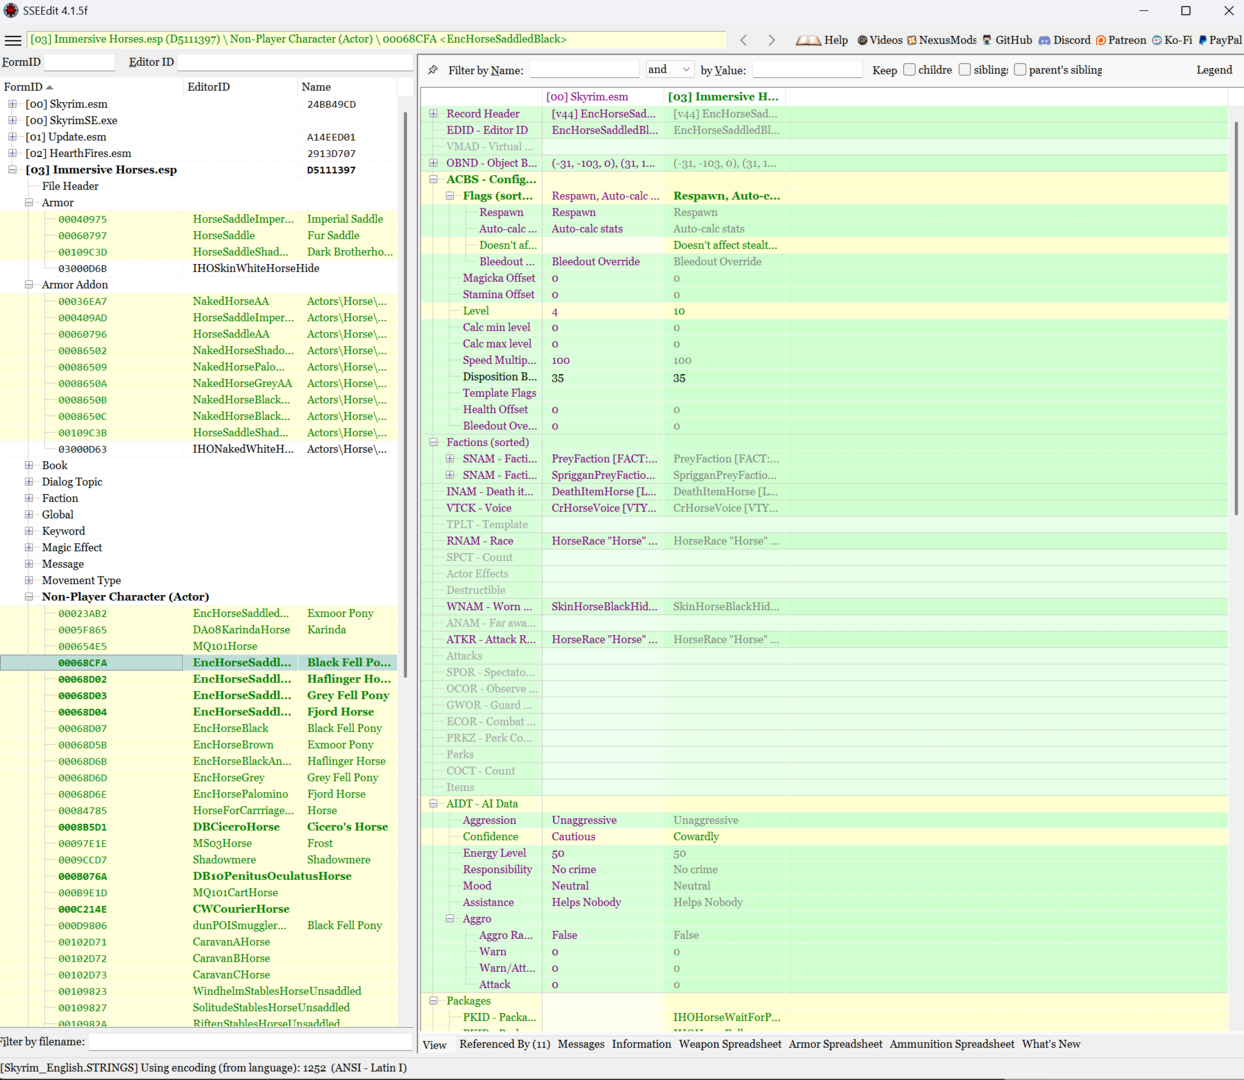Collapse the ACBS Configuration section
The image size is (1244, 1080).
[434, 180]
